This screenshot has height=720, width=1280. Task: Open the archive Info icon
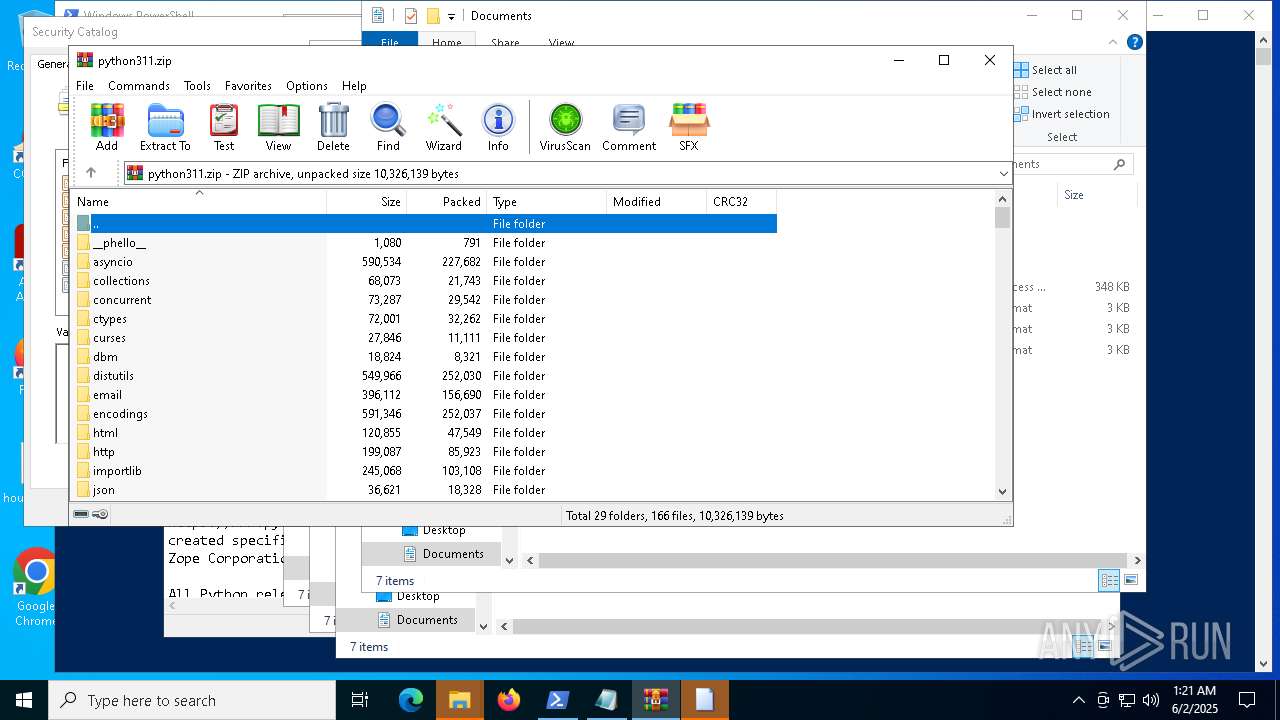[498, 127]
